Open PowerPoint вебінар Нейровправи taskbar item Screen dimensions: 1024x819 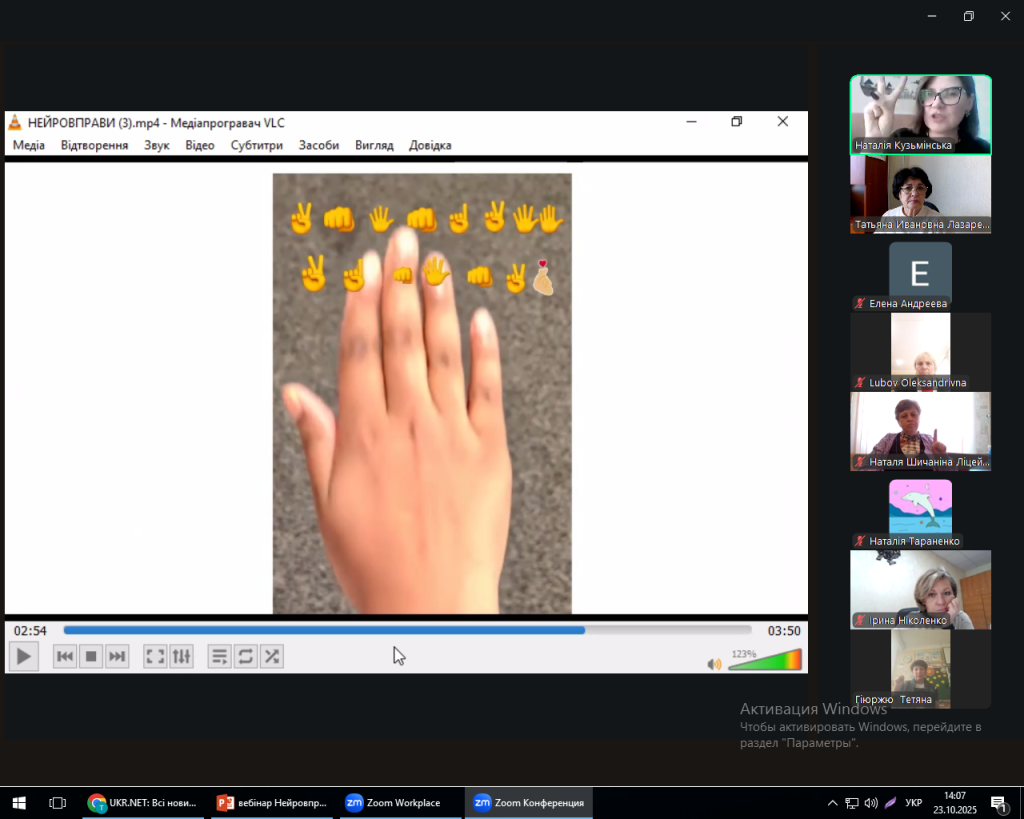271,803
